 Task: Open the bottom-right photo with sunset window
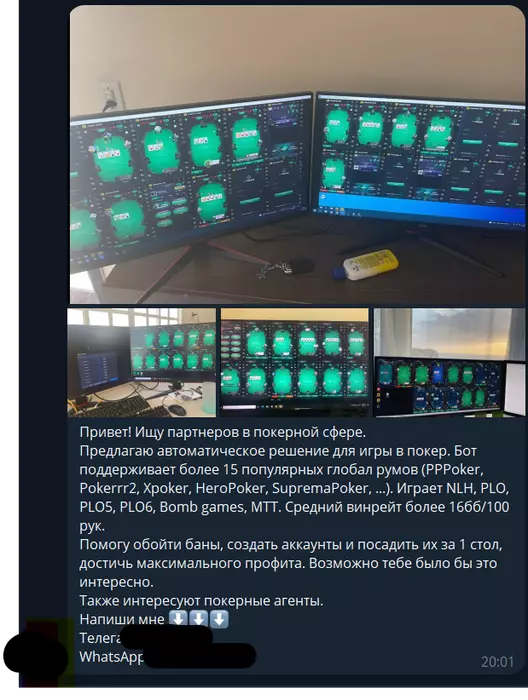(x=449, y=362)
